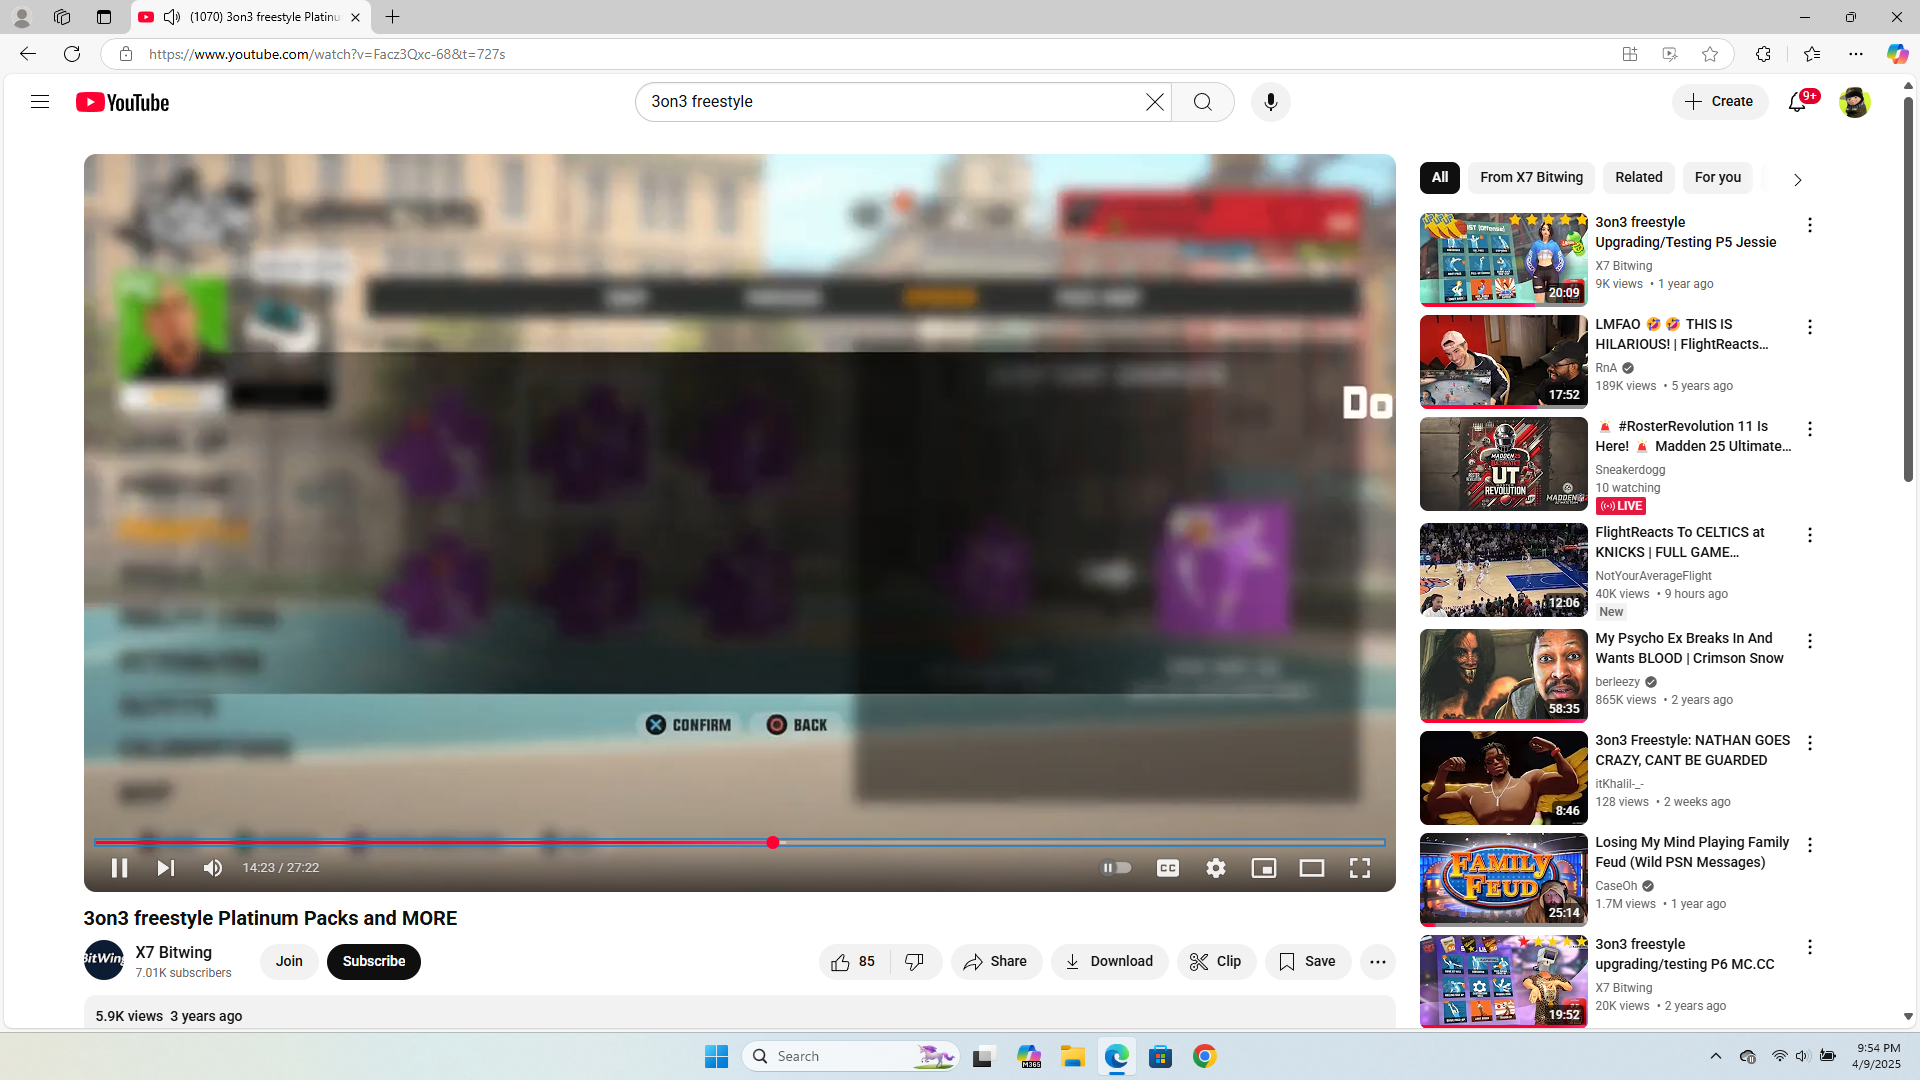Create a clip of the video
Image resolution: width=1920 pixels, height=1080 pixels.
1216,962
